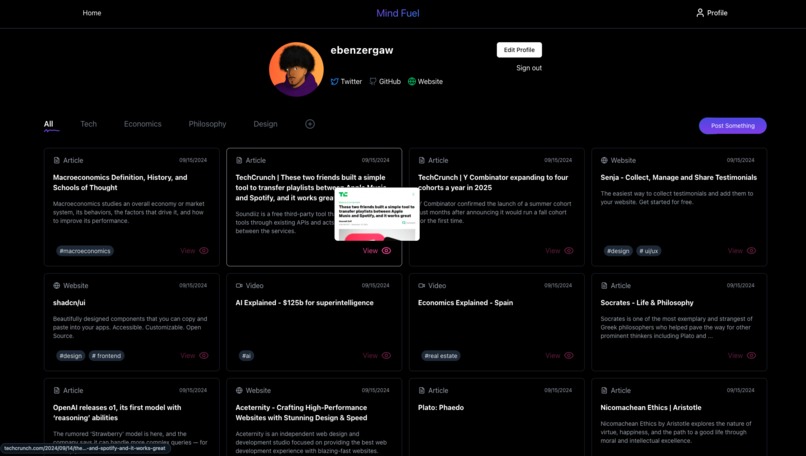View the Socrates article eye icon

(x=752, y=356)
